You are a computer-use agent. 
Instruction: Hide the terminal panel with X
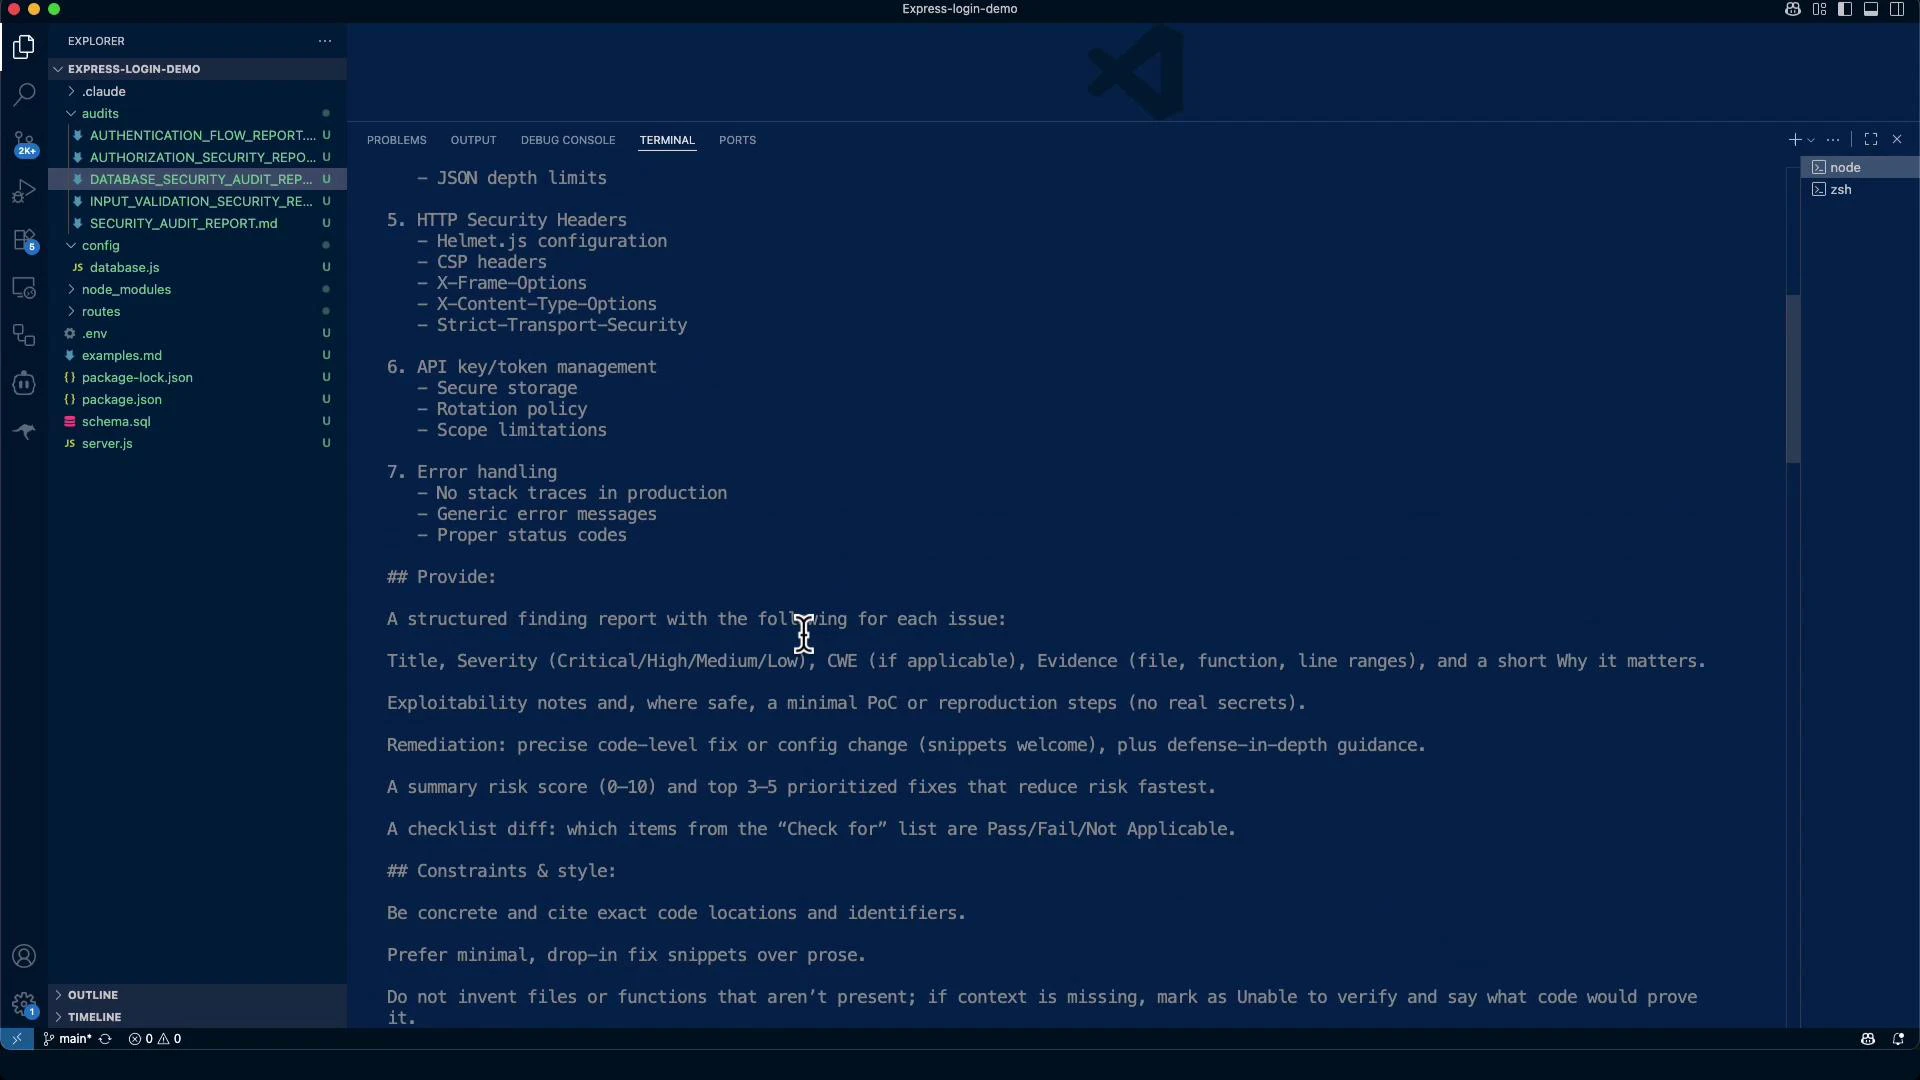(1897, 140)
